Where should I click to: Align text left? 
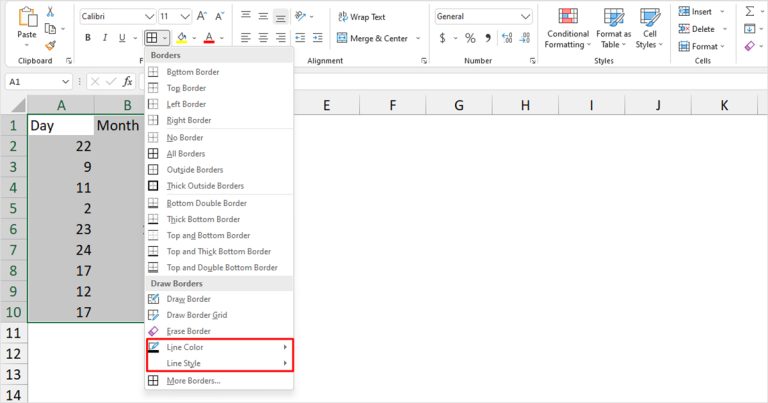246,38
